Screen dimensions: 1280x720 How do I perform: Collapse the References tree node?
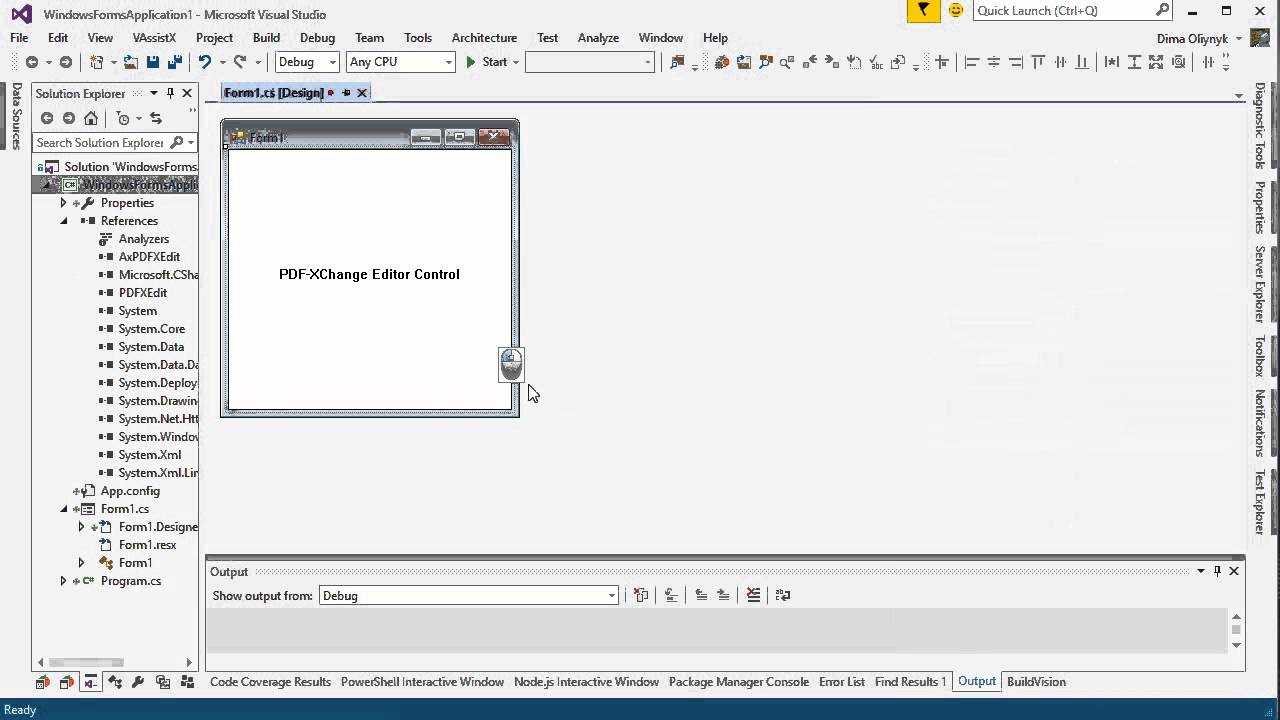tap(64, 221)
